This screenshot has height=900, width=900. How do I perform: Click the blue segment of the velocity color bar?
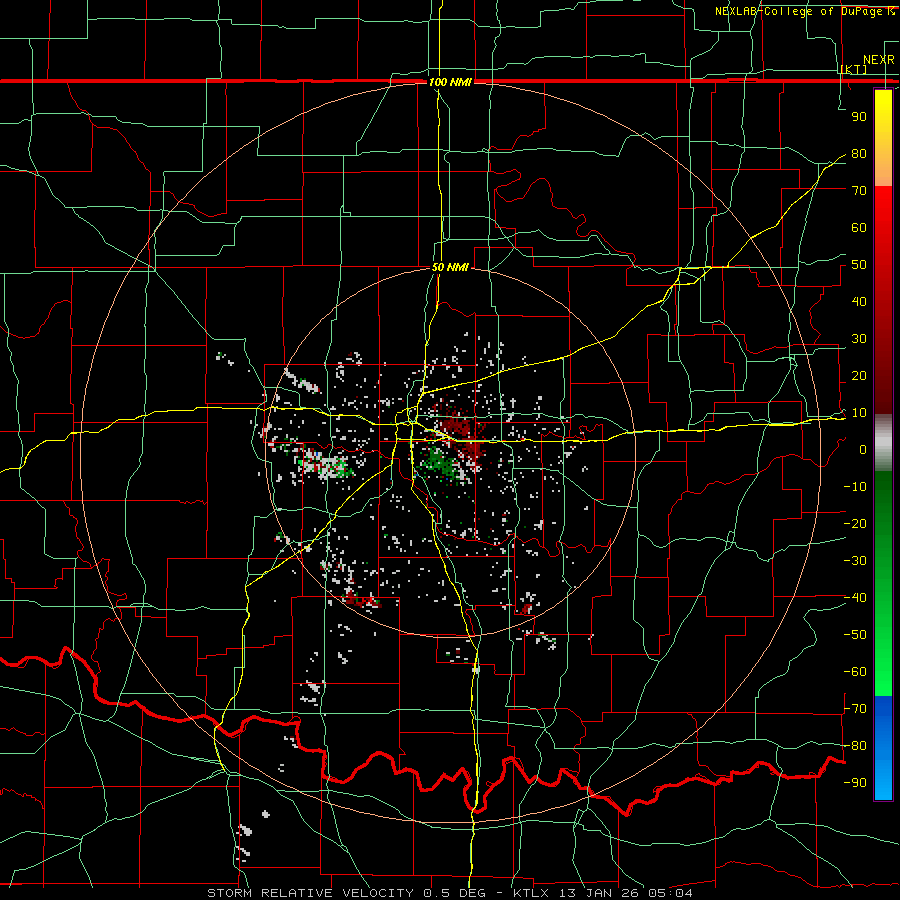point(883,748)
